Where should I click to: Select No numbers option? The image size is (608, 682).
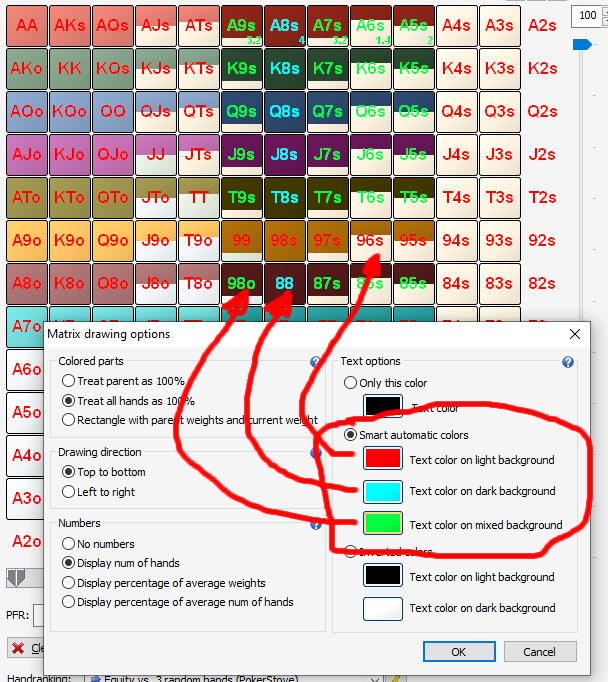click(98, 544)
